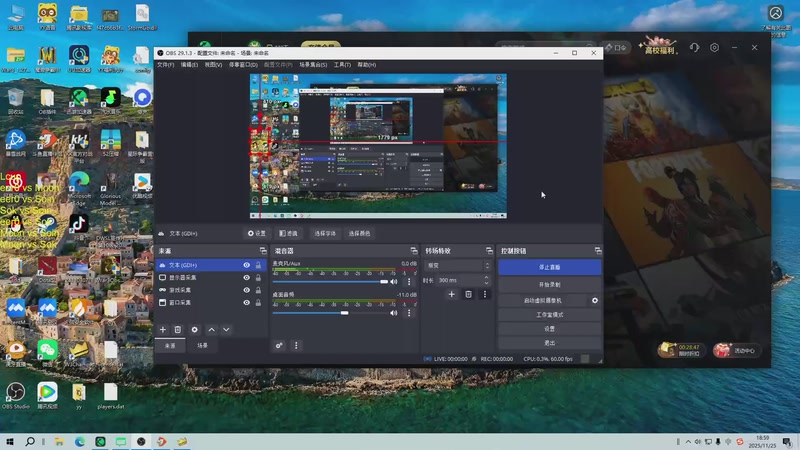Open taskbar search magnifier
Image resolution: width=800 pixels, height=450 pixels.
[x=30, y=441]
